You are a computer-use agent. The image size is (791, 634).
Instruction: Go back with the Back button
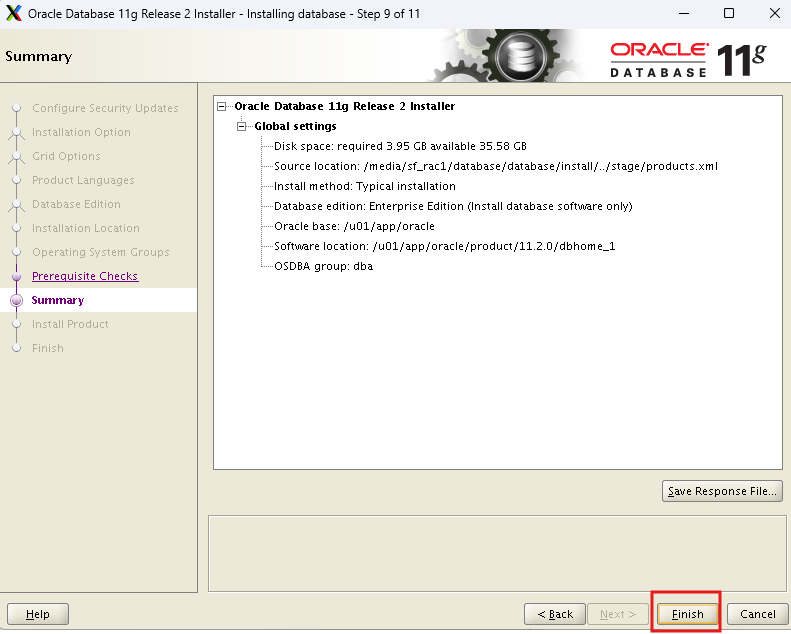pos(555,614)
